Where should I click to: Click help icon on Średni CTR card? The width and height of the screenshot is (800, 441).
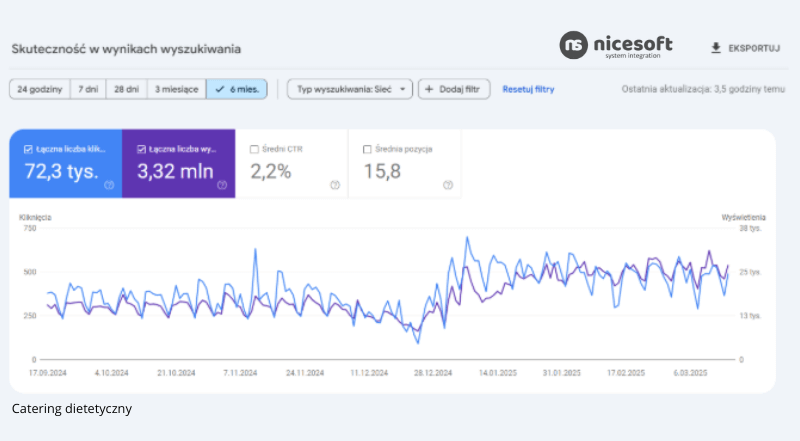(334, 184)
